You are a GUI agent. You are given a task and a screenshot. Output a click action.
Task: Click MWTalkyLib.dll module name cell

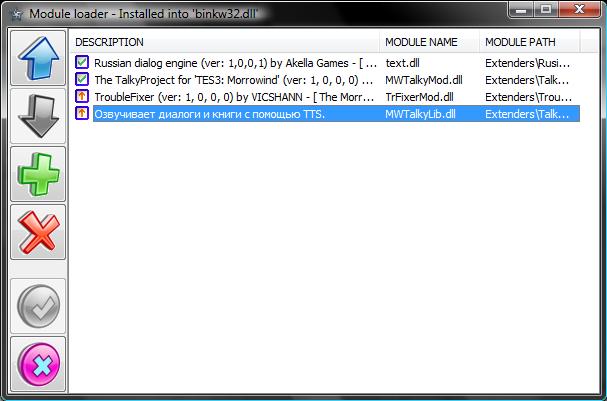[420, 114]
